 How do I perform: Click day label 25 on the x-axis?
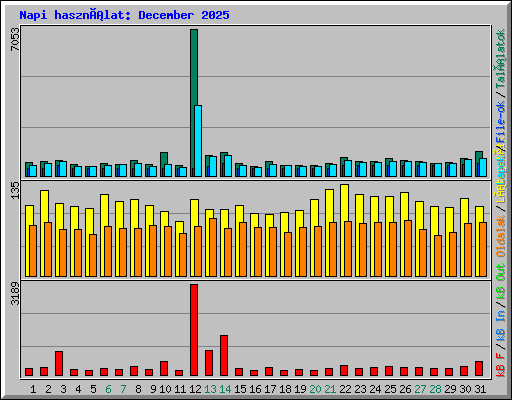[x=390, y=389]
